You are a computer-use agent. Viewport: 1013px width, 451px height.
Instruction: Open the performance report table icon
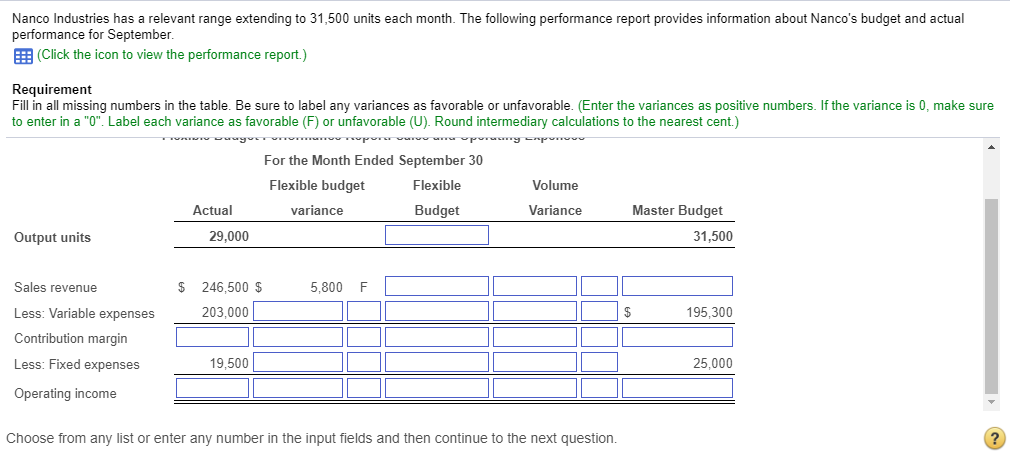click(x=22, y=56)
